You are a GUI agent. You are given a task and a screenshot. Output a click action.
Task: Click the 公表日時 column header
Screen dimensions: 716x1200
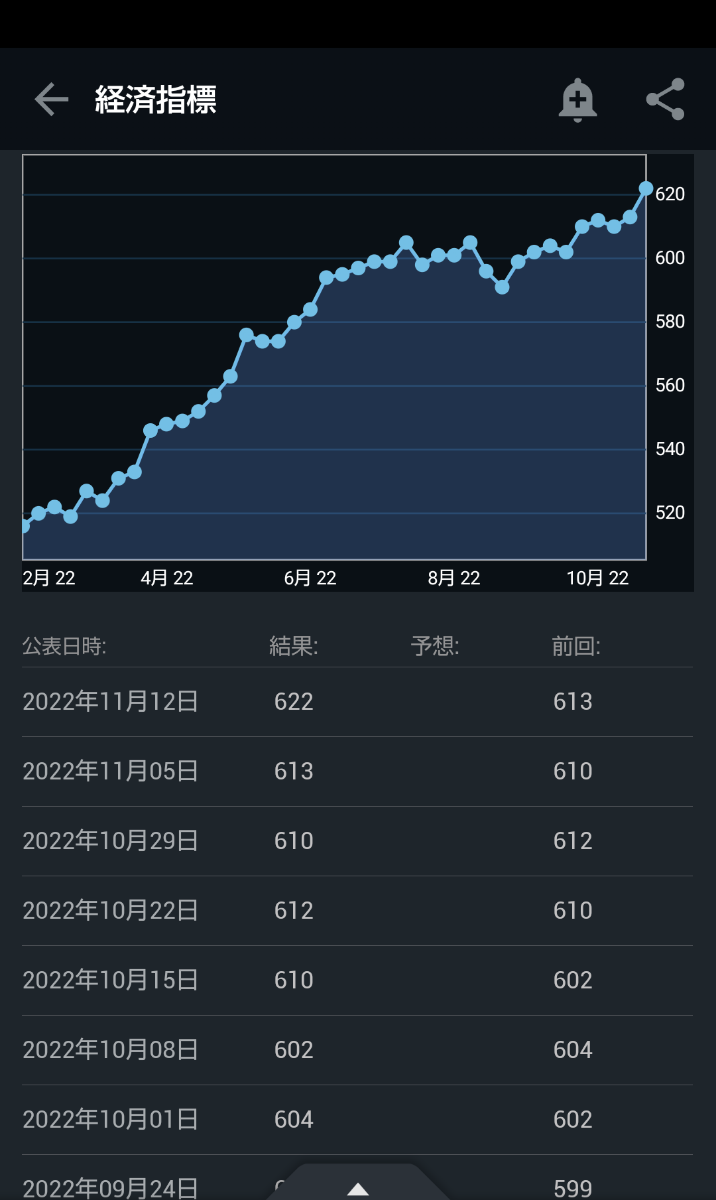(64, 646)
